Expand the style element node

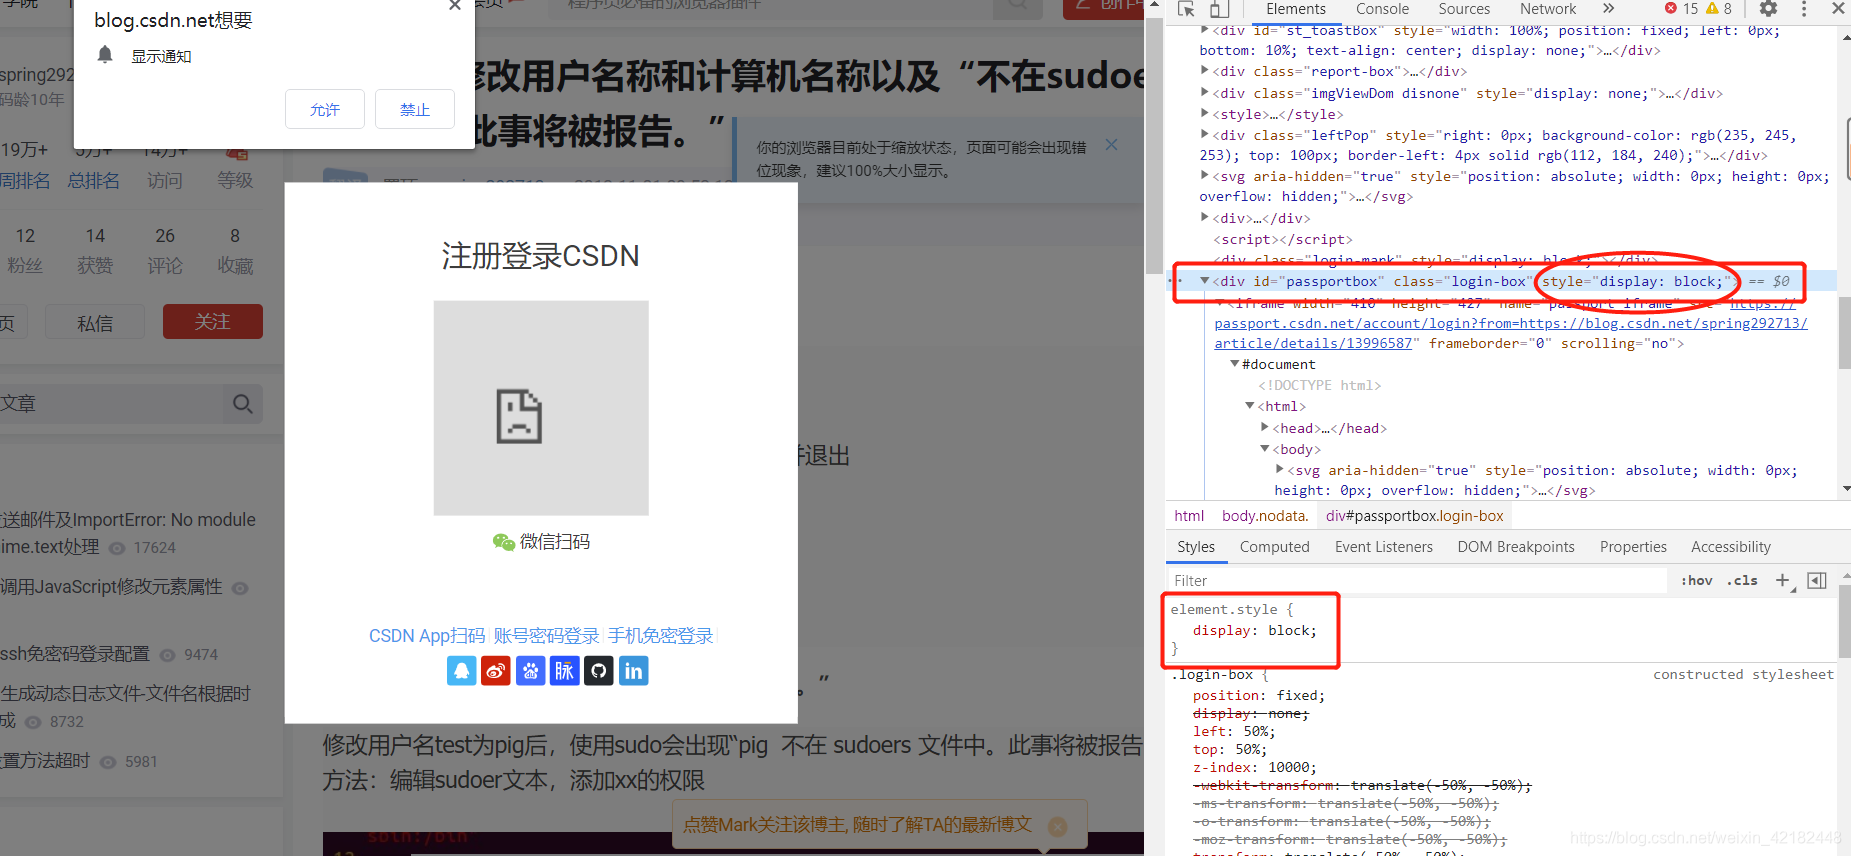(1204, 114)
